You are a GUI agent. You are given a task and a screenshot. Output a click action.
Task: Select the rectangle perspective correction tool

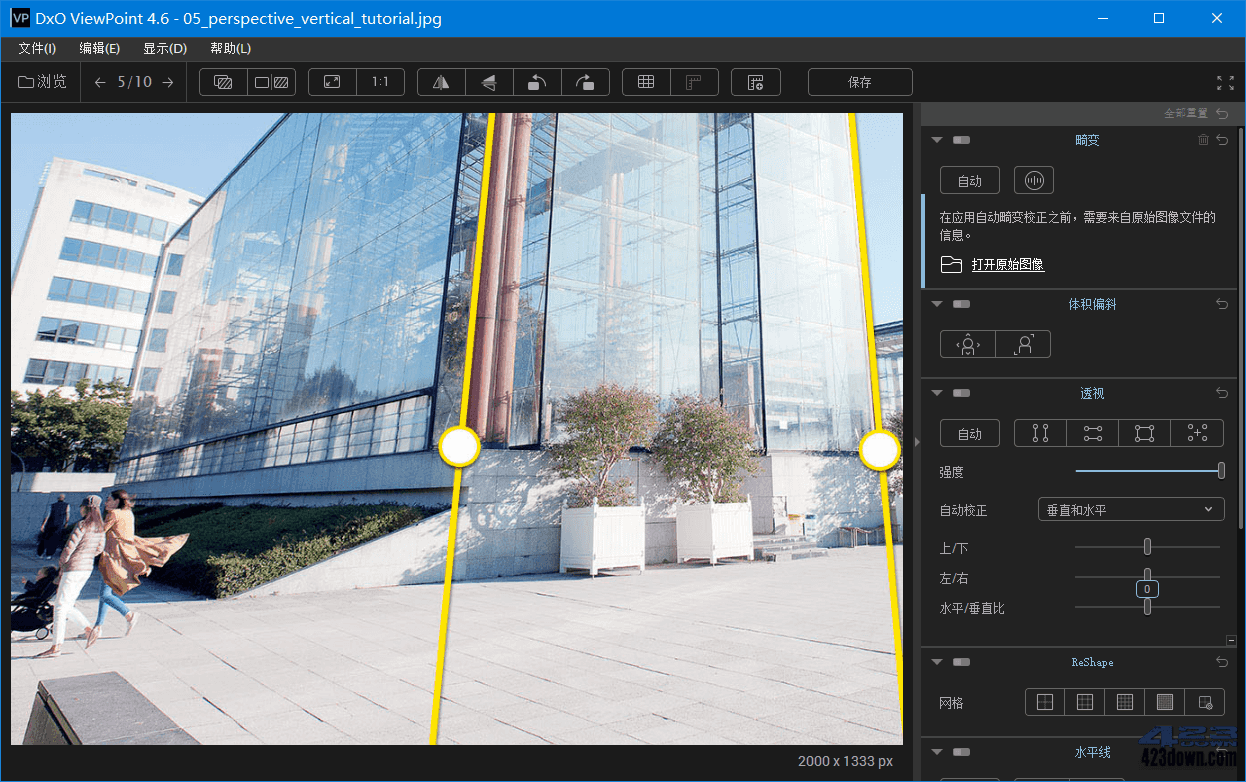[1144, 433]
